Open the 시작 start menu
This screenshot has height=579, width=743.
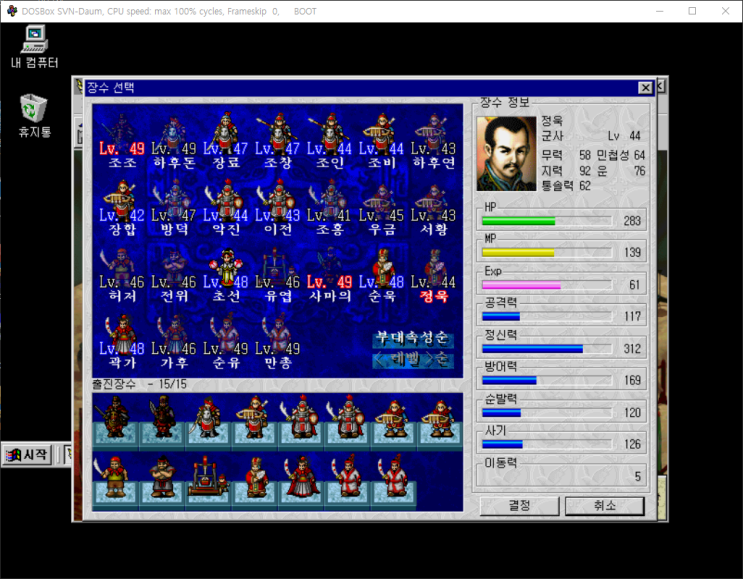(27, 455)
